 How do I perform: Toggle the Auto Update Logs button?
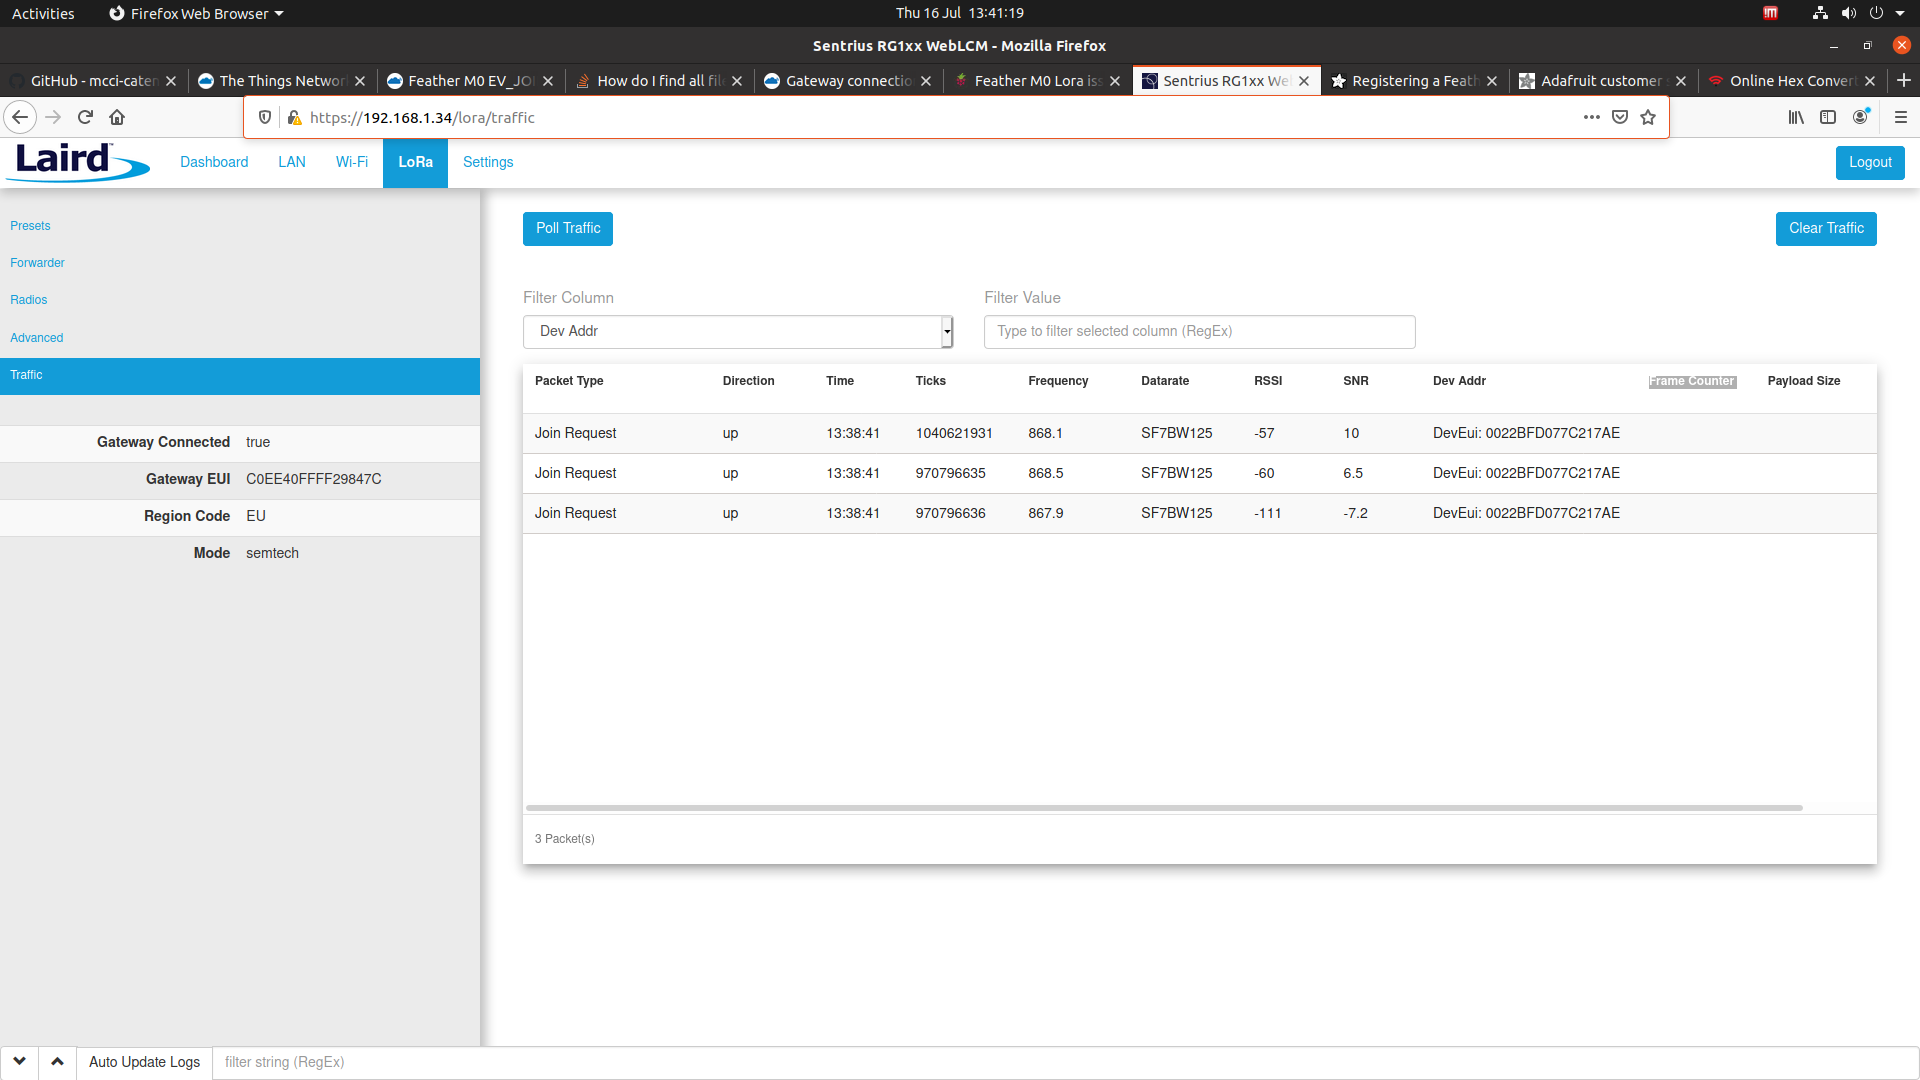point(144,1062)
